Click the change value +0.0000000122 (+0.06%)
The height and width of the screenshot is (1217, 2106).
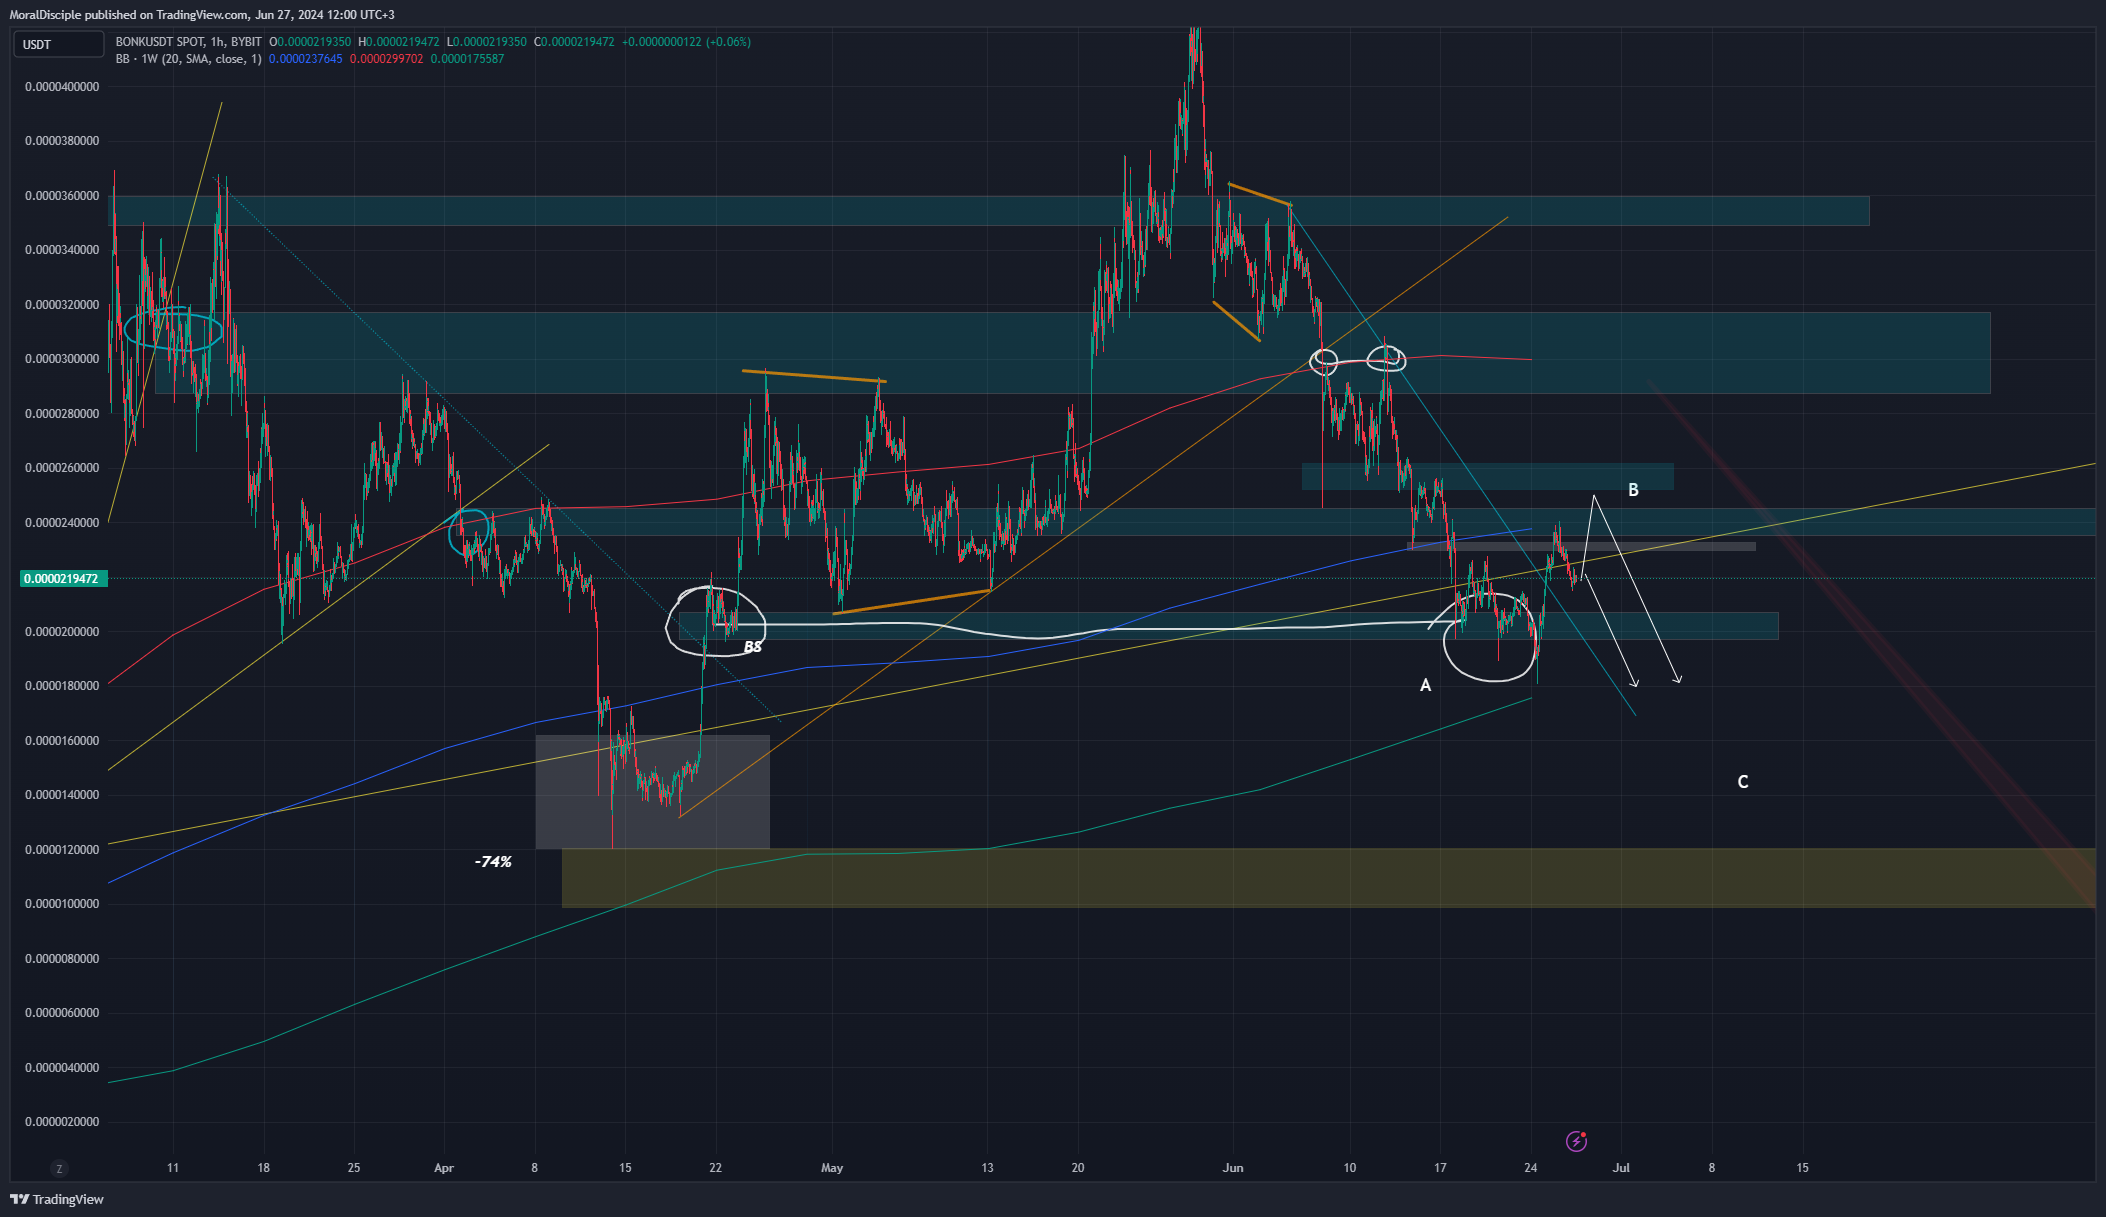(686, 42)
